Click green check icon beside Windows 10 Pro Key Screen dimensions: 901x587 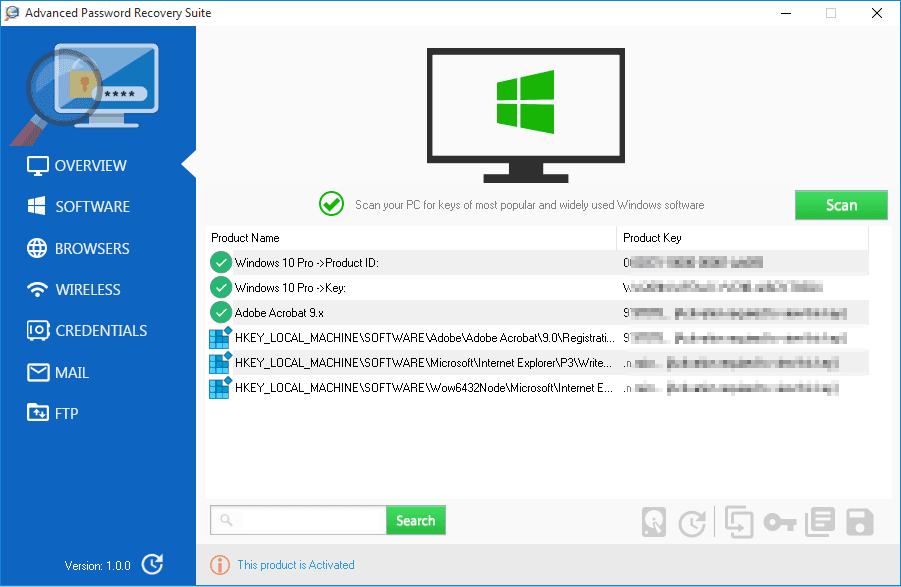point(221,287)
